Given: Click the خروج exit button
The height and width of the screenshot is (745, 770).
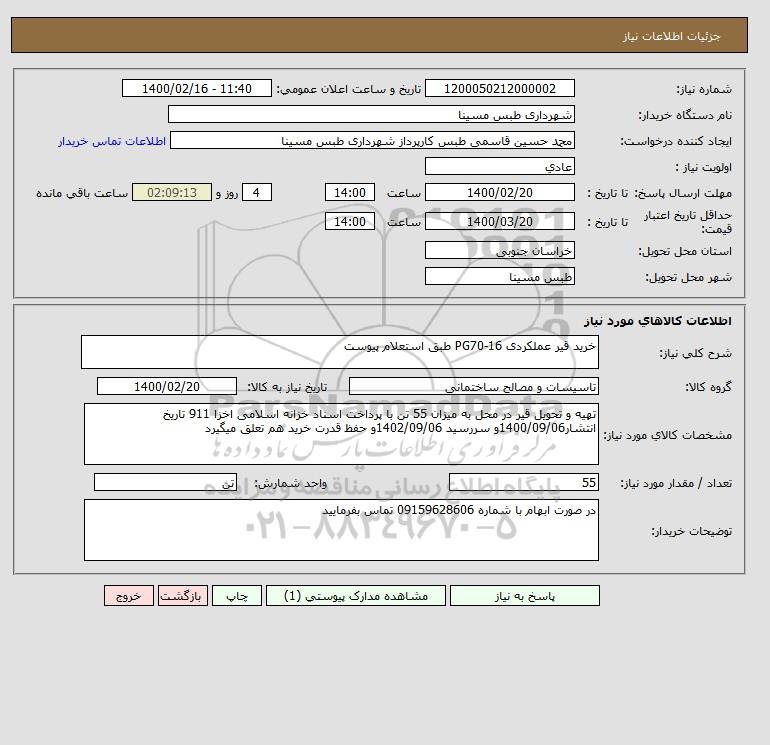Looking at the screenshot, I should pyautogui.click(x=129, y=596).
